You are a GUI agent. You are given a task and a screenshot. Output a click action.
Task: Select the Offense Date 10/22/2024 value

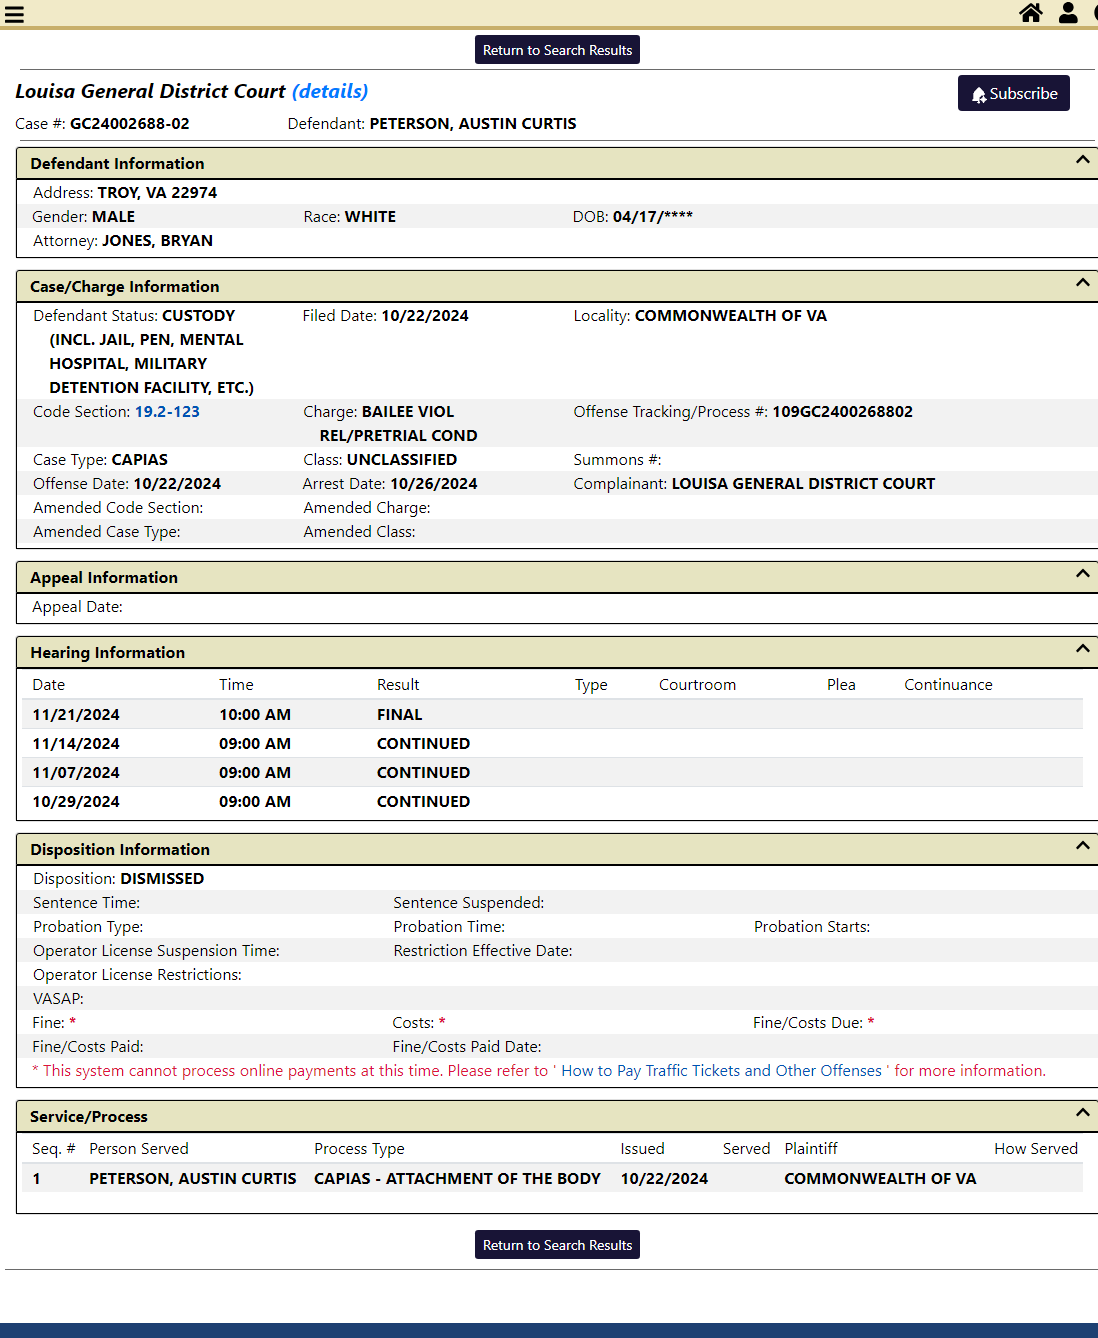tap(177, 484)
